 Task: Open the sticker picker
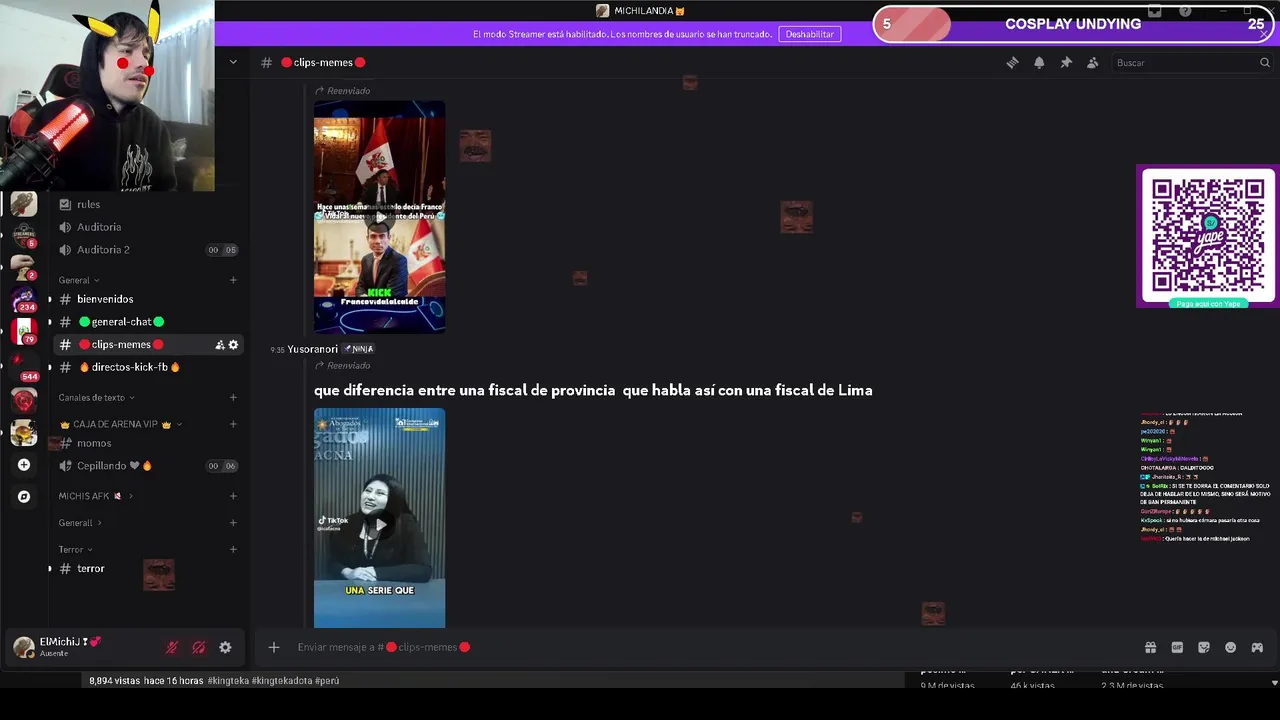click(x=1204, y=647)
